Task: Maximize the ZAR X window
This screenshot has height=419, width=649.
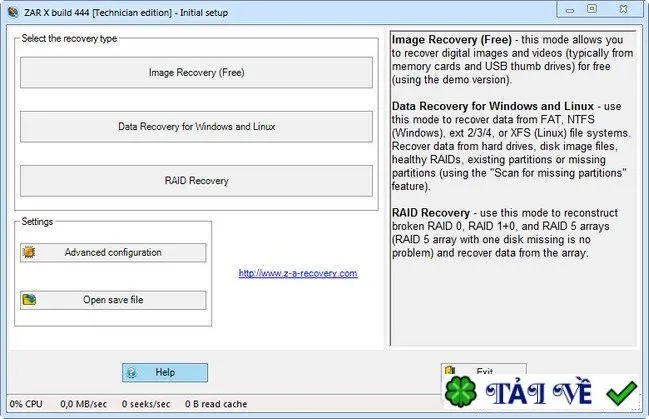Action: [x=592, y=9]
